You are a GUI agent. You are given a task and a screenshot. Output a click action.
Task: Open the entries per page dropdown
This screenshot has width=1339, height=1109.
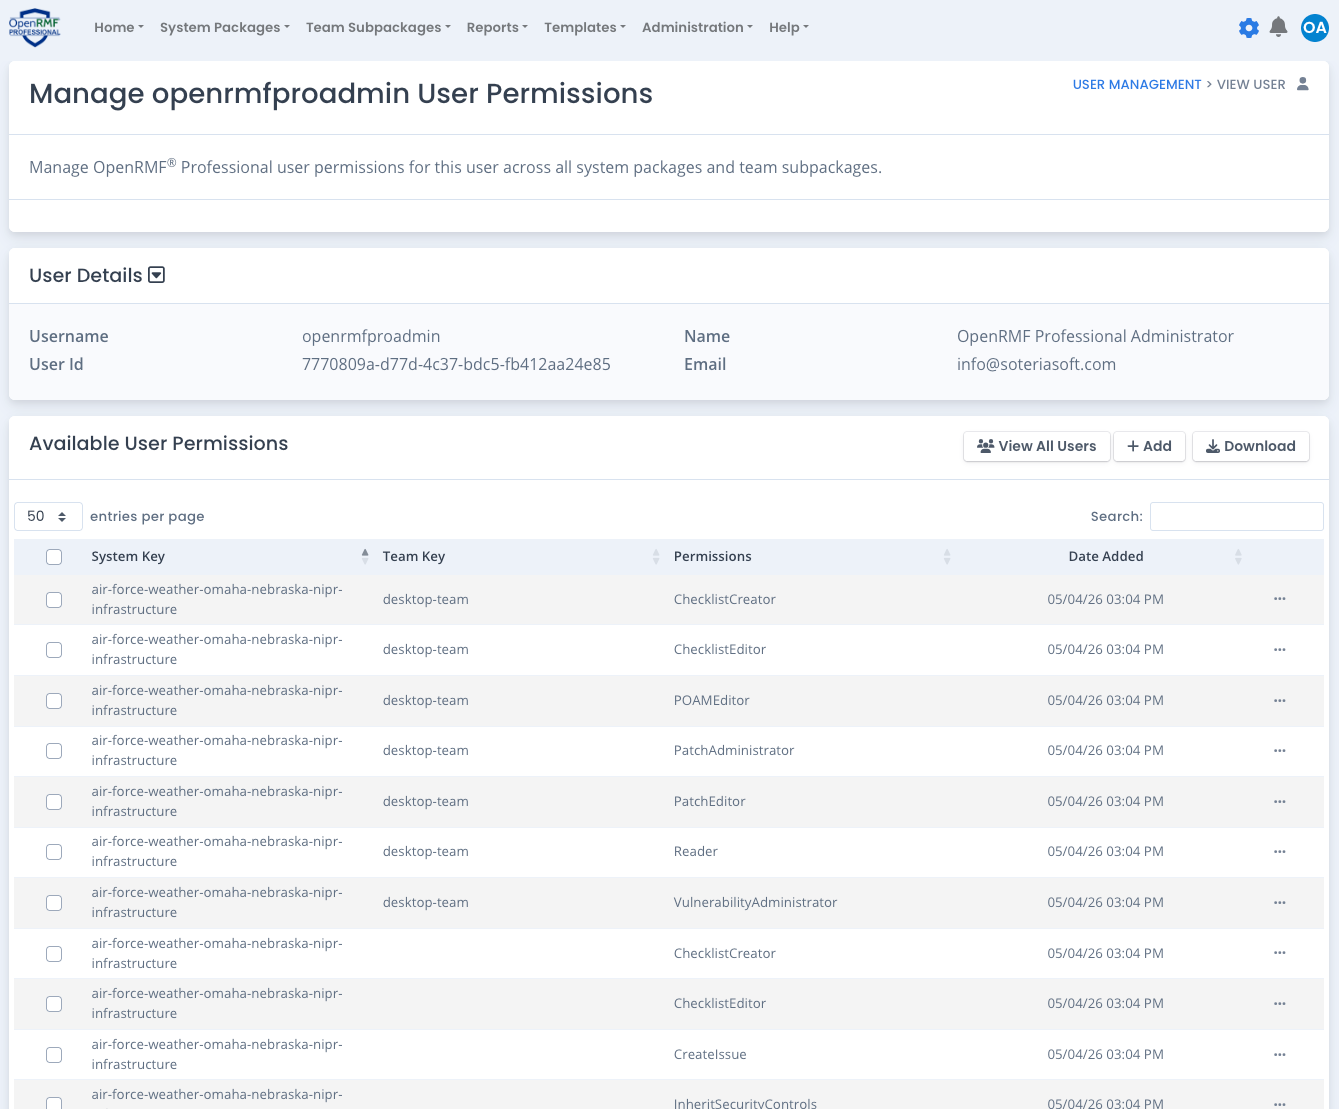(x=48, y=516)
